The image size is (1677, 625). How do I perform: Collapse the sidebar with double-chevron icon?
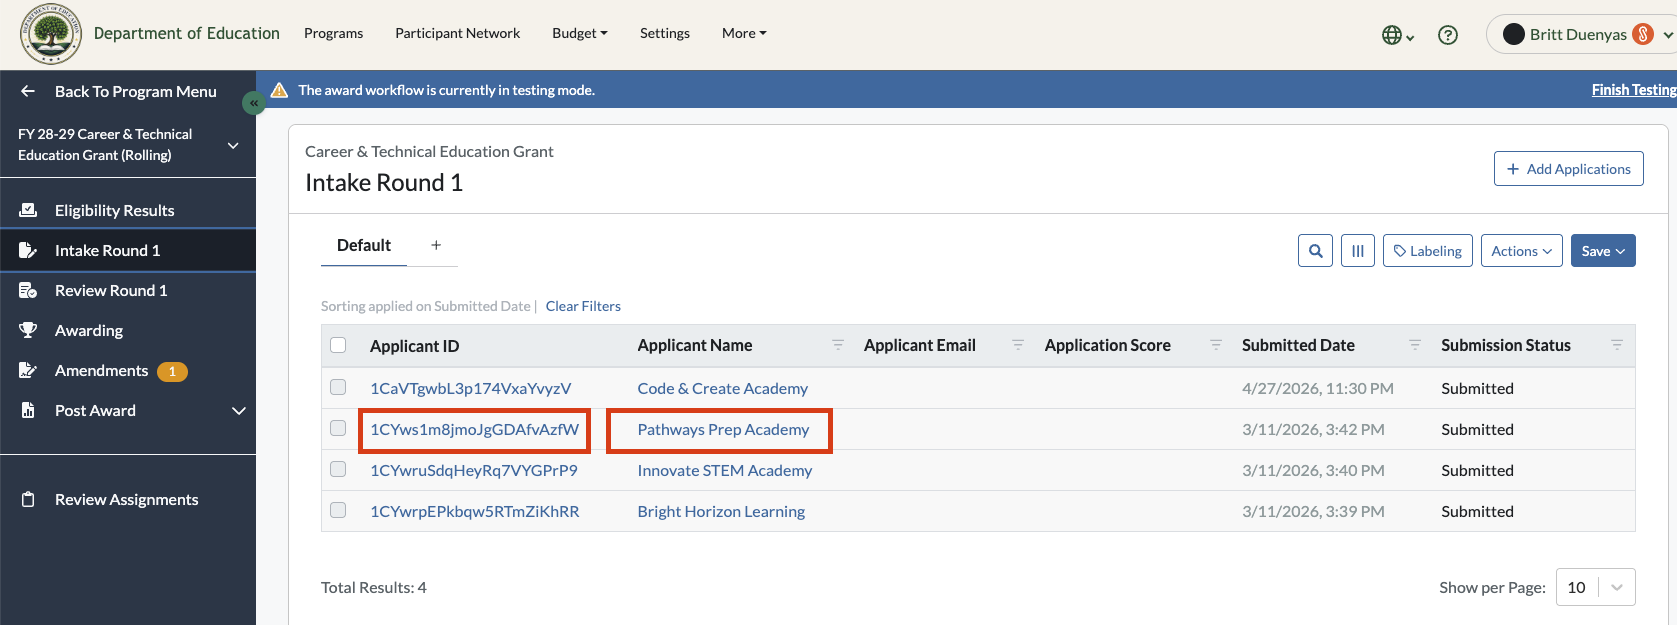(254, 103)
